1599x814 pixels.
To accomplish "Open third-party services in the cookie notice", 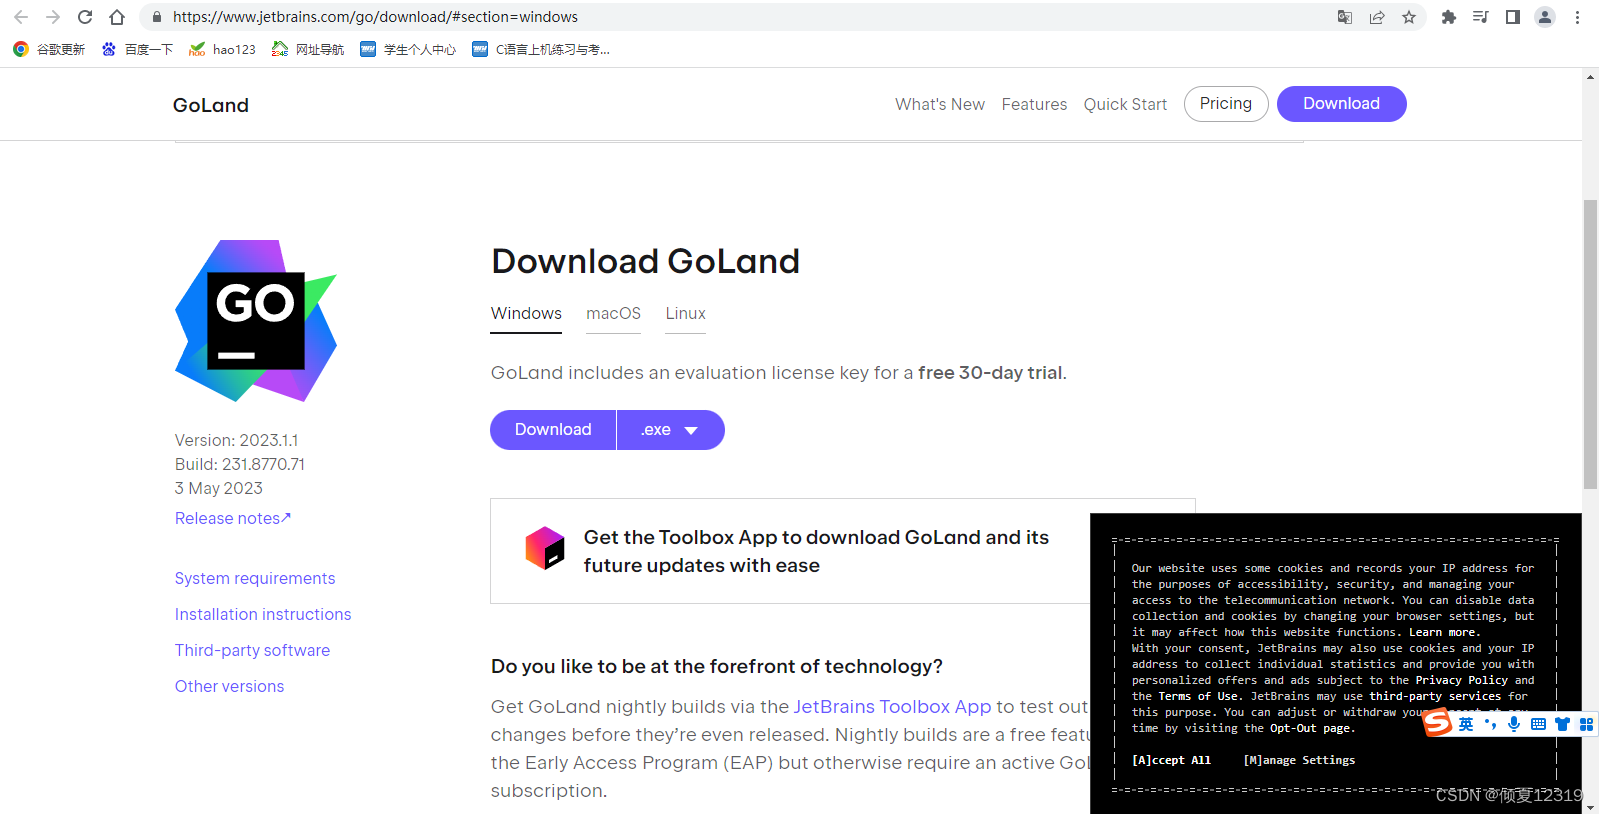I will (x=1435, y=696).
